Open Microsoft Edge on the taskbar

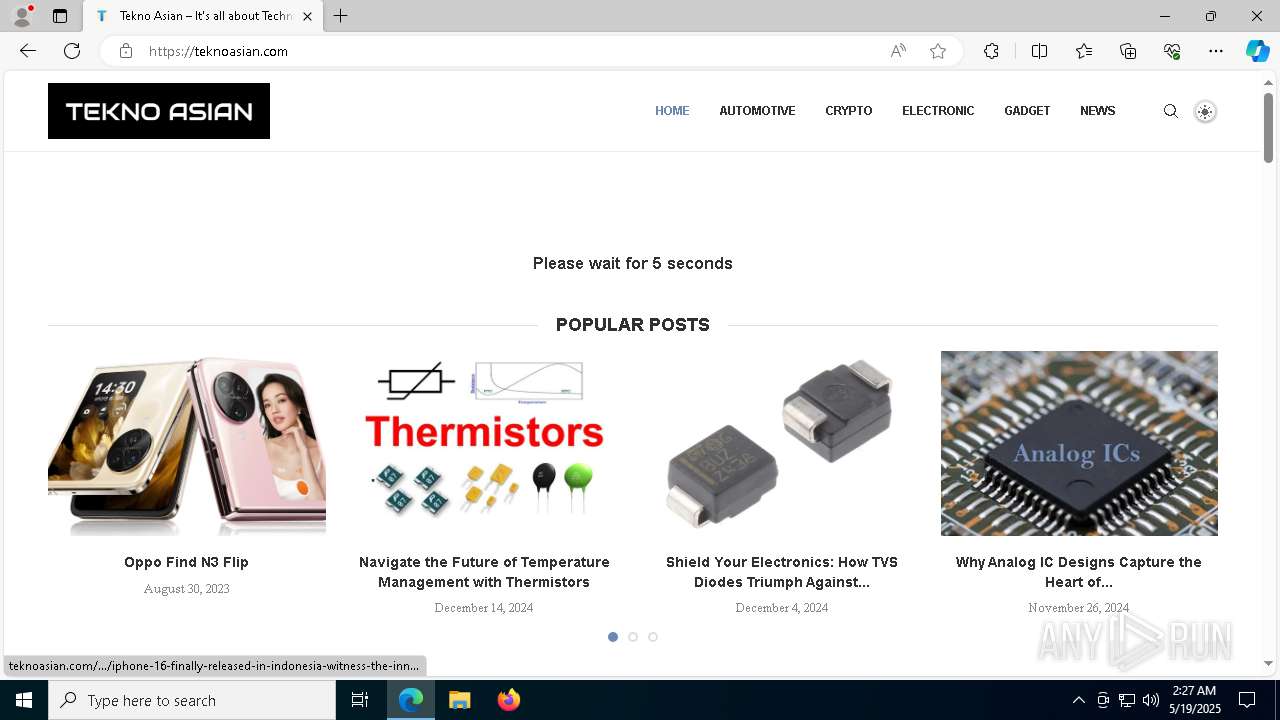click(x=411, y=700)
